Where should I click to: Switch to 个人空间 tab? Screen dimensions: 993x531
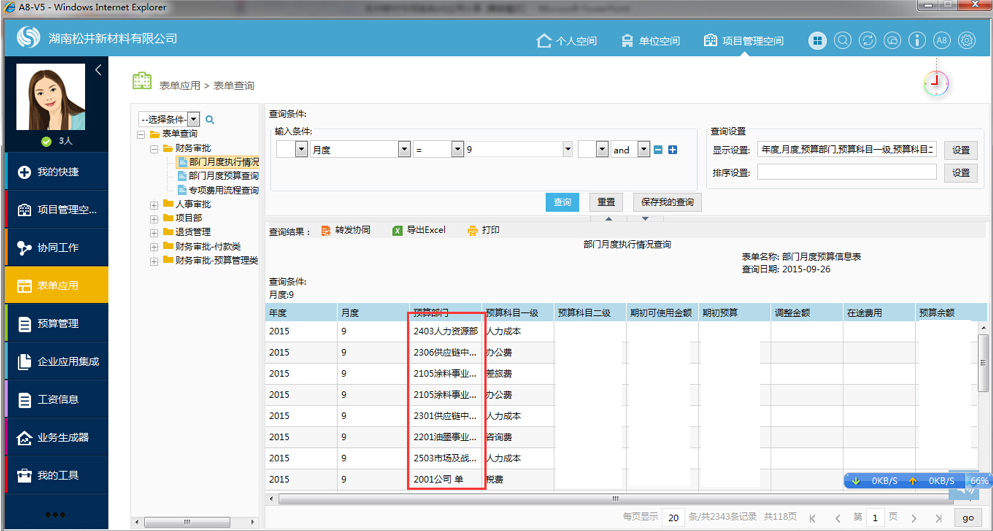click(566, 41)
